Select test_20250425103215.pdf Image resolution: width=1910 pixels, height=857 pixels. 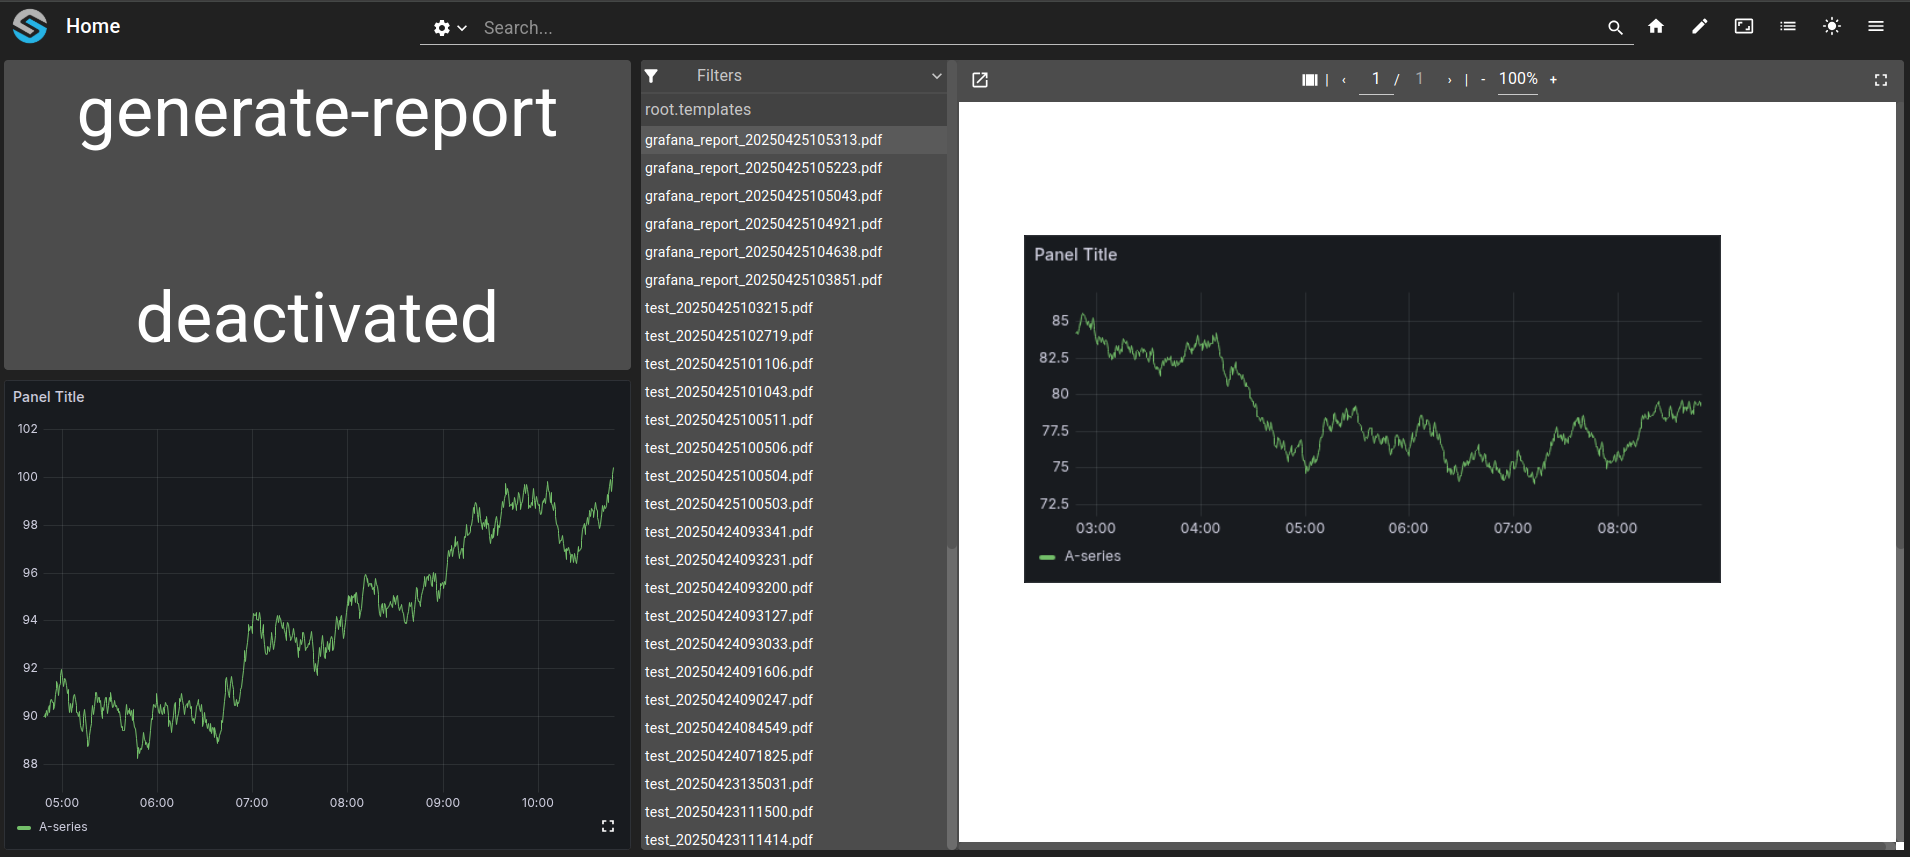coord(794,308)
